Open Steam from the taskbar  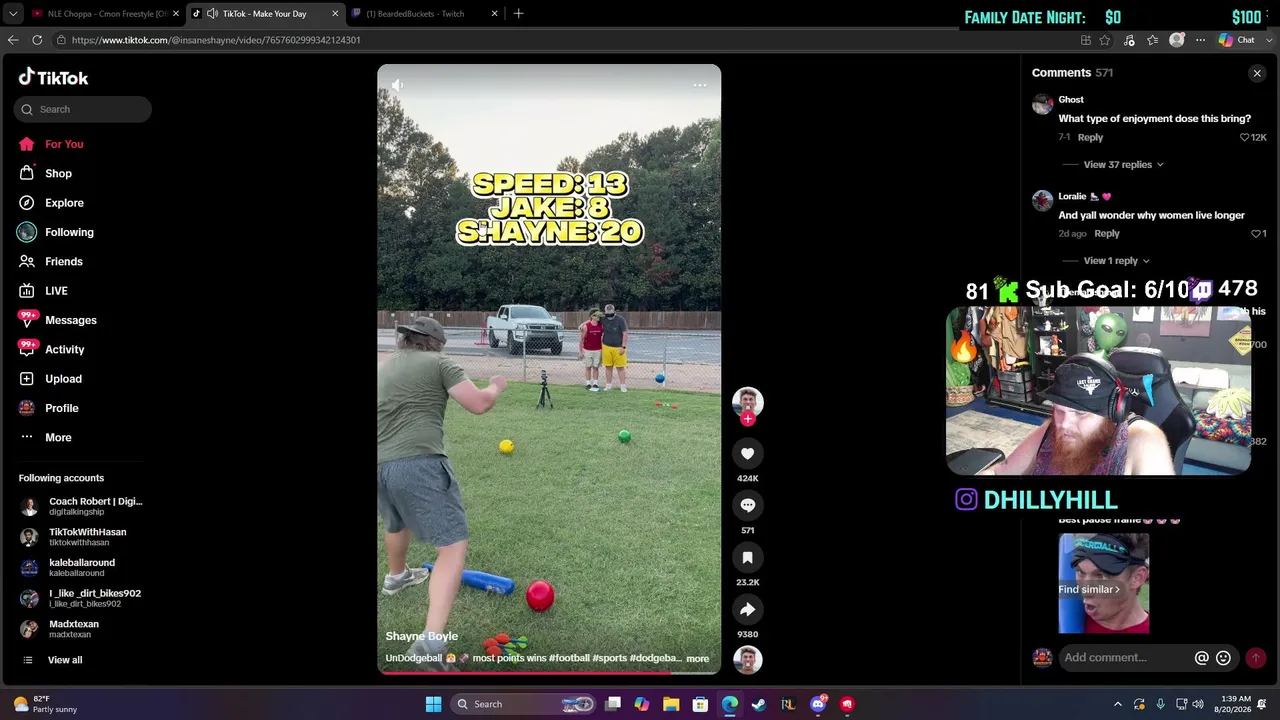(759, 704)
